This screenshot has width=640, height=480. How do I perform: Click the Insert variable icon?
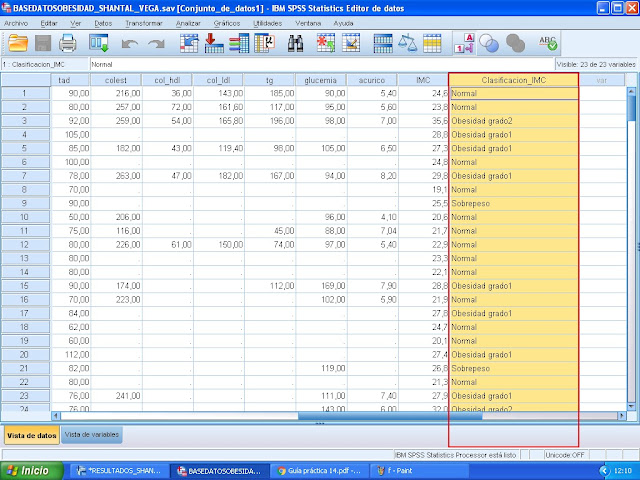coord(351,43)
